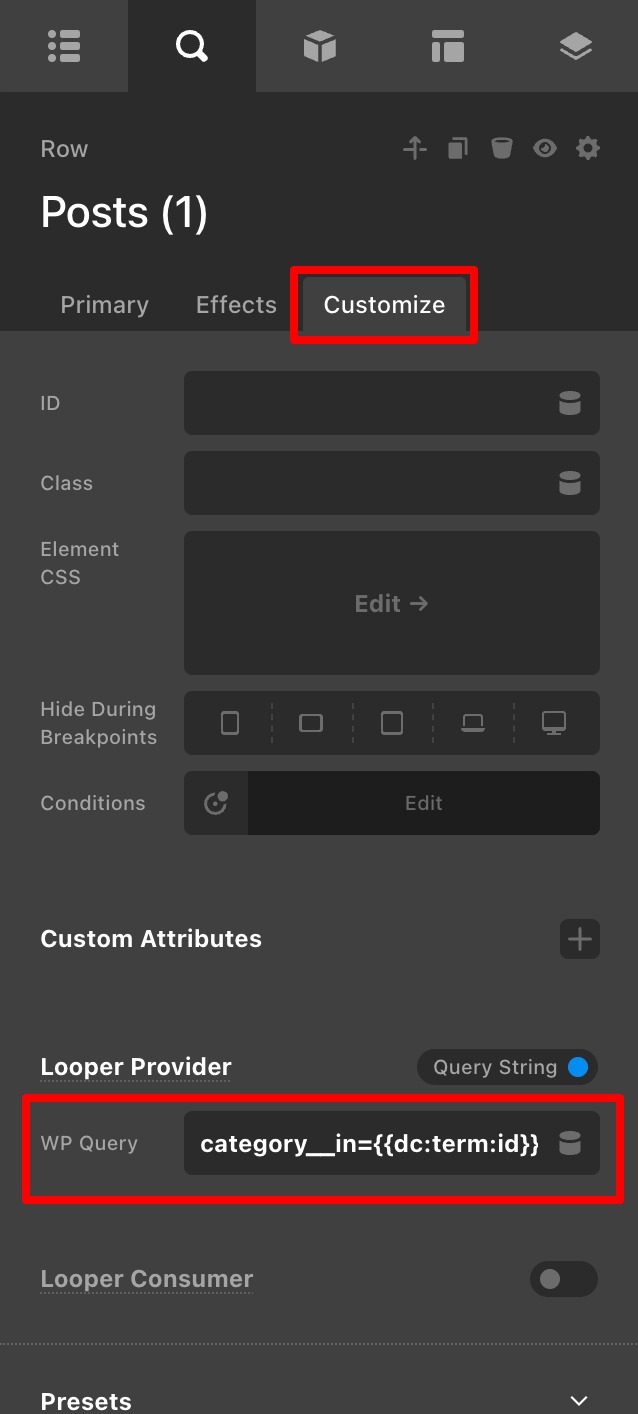Toggle the Query String switch
Viewport: 638px width, 1414px height.
pyautogui.click(x=508, y=1067)
